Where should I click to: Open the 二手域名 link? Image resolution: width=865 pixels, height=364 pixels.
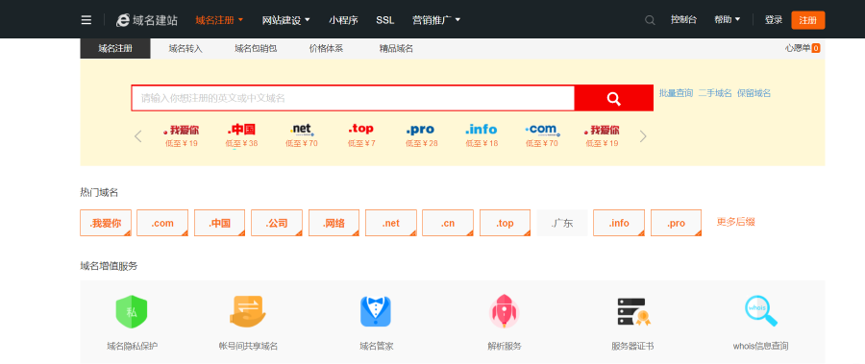tap(715, 93)
